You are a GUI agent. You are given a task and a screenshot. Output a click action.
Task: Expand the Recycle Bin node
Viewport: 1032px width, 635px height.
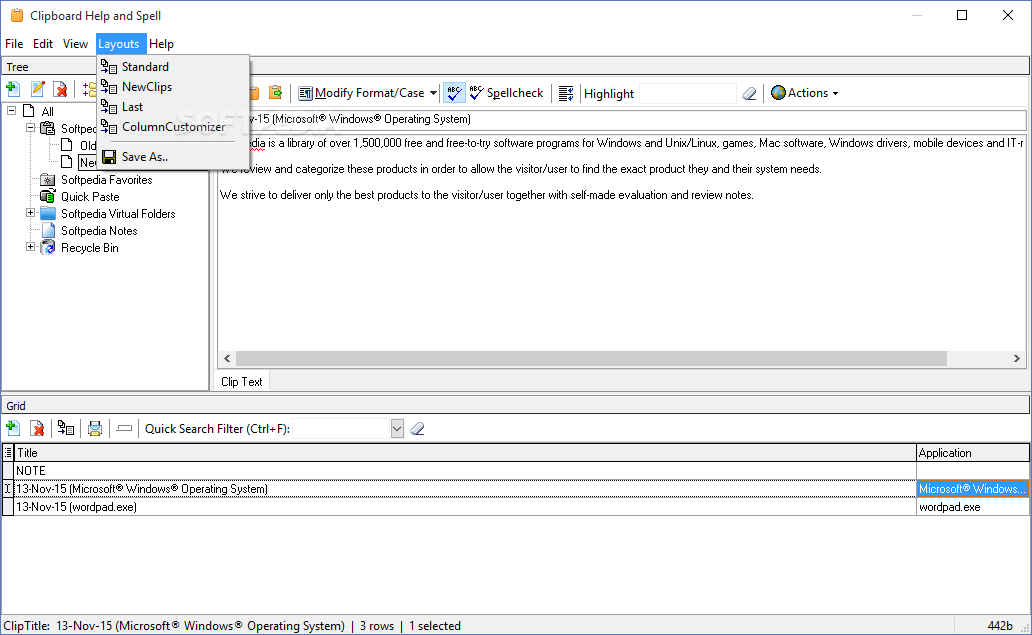(x=30, y=247)
